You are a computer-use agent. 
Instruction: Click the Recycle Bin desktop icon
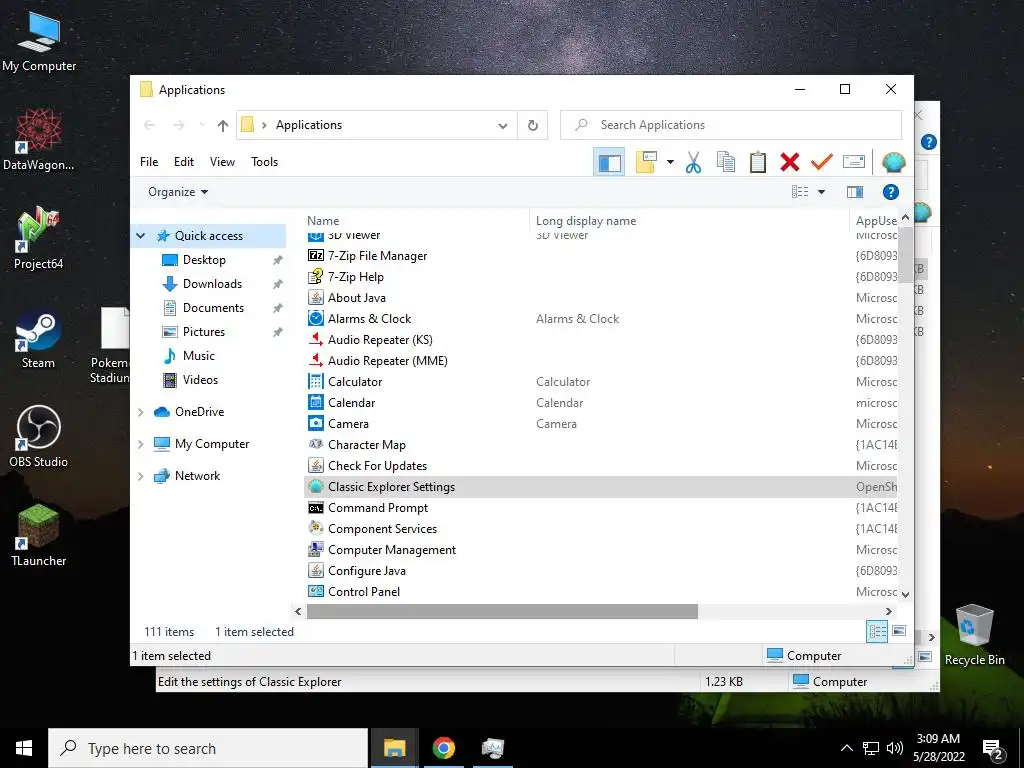click(x=974, y=635)
